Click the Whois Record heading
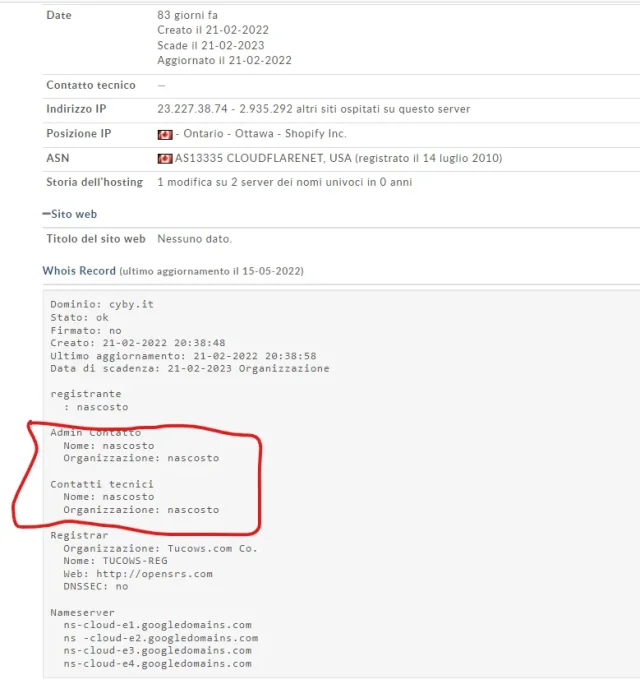Image resolution: width=640 pixels, height=698 pixels. point(79,271)
